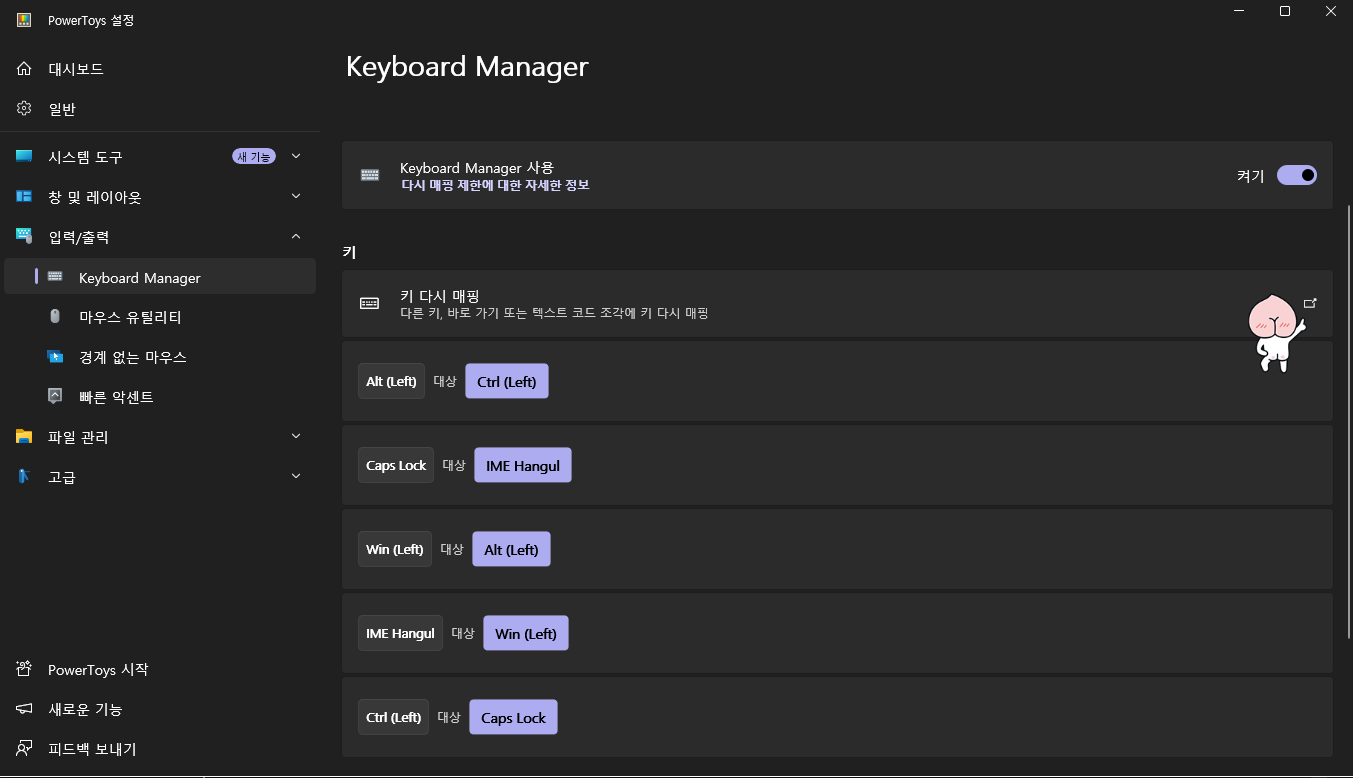Viewport: 1353px width, 778px height.
Task: Click the System Tools (시스템 도구) icon
Action: pos(24,157)
